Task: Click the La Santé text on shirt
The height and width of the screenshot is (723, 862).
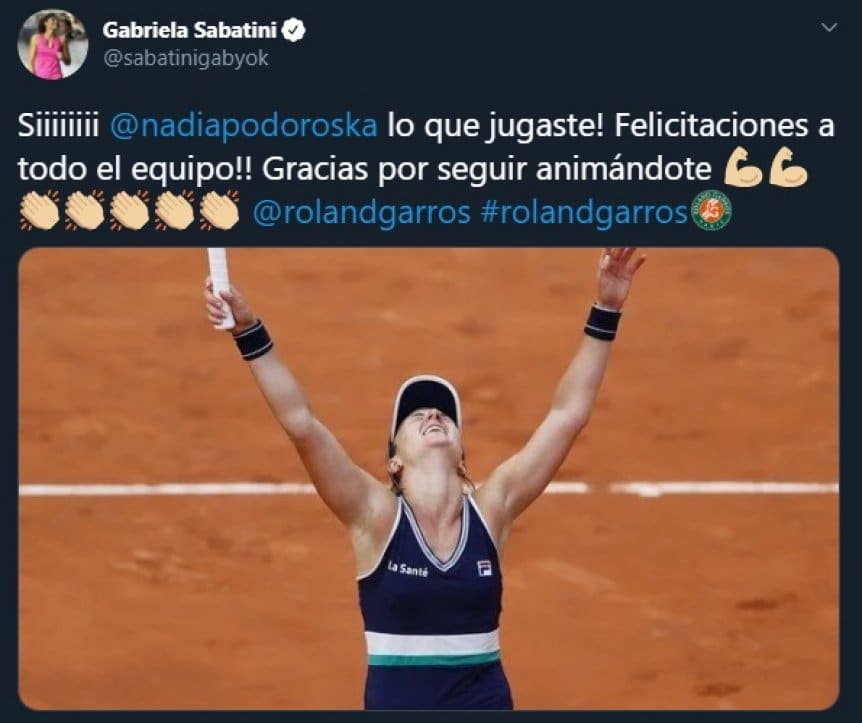Action: coord(407,569)
